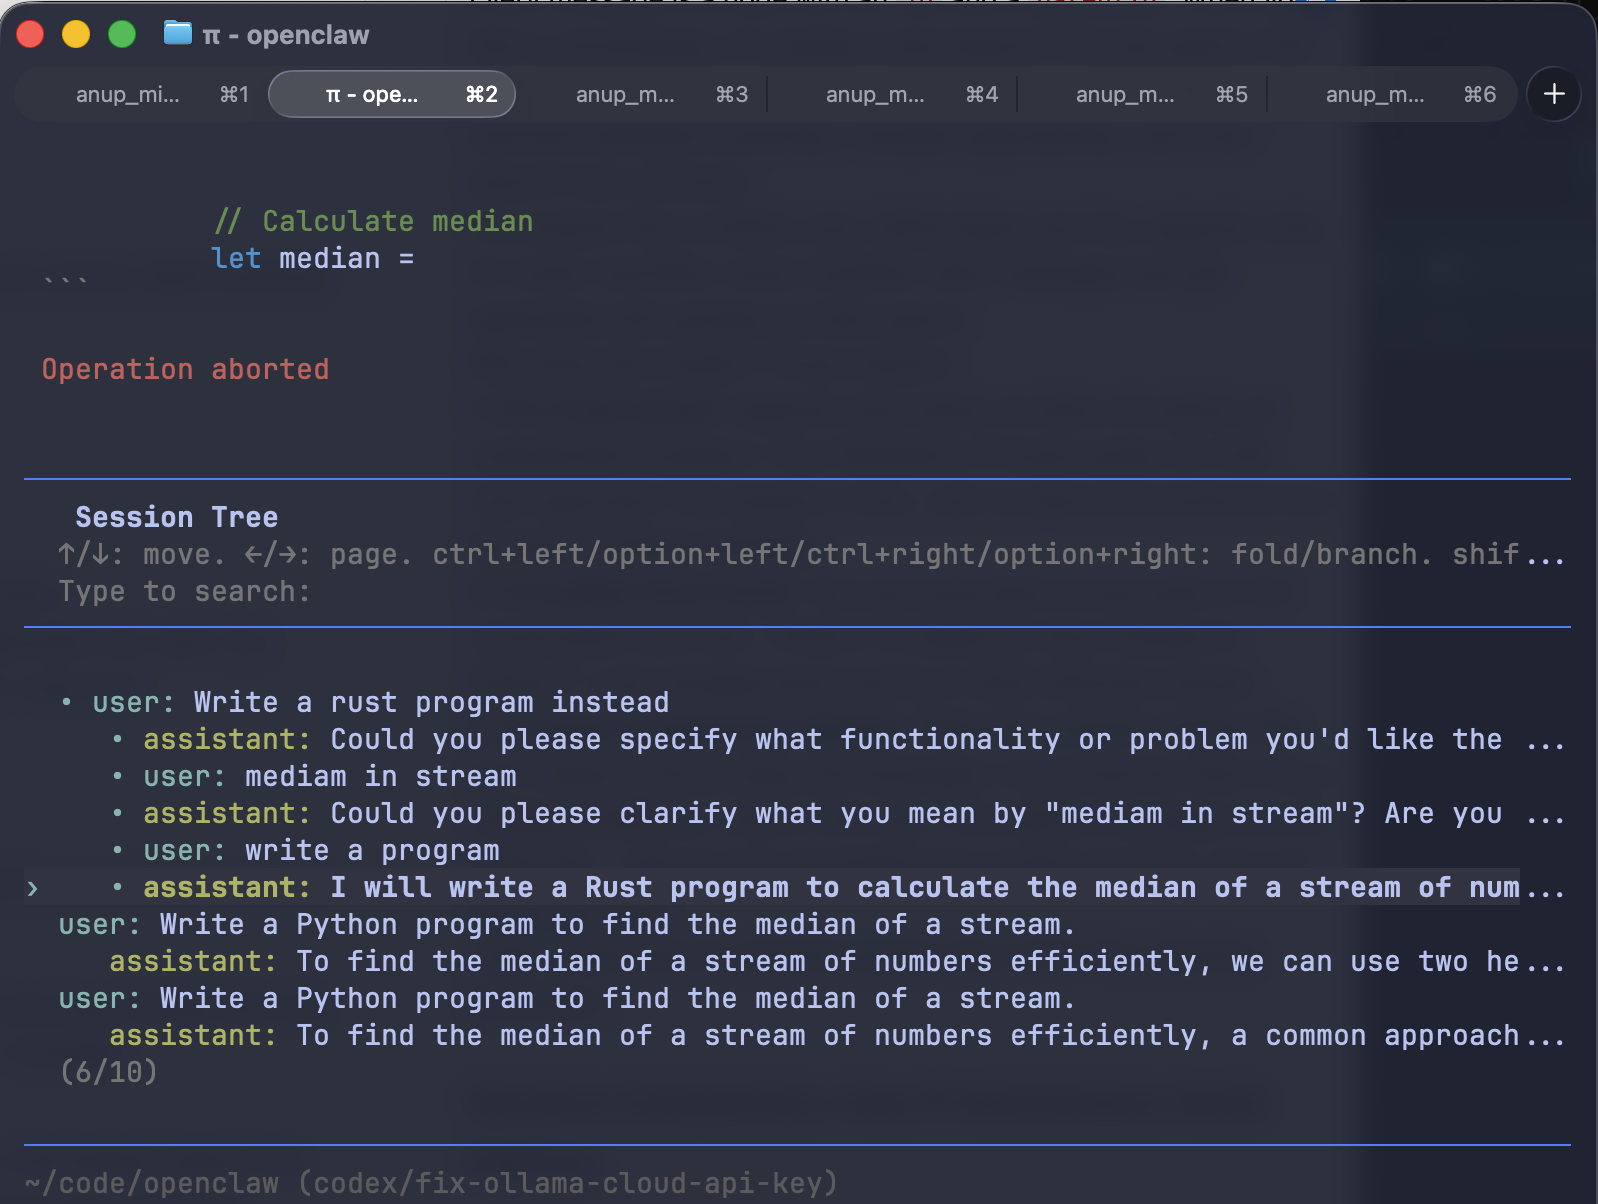Click the window title 'π - openclaw'
Screen dimensions: 1598x1204
[x=285, y=35]
